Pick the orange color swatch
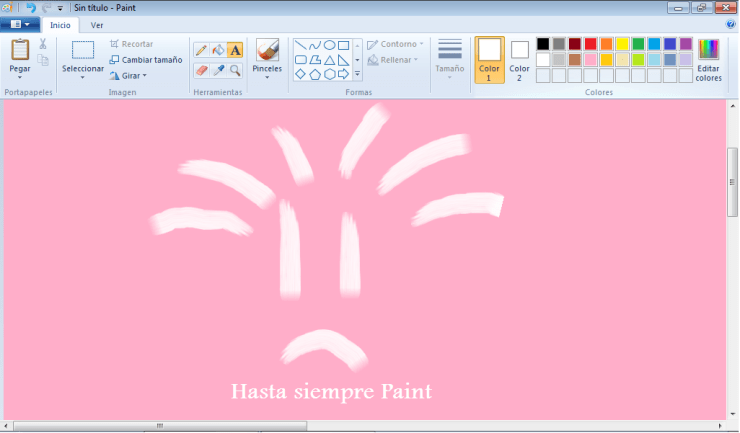 (606, 44)
